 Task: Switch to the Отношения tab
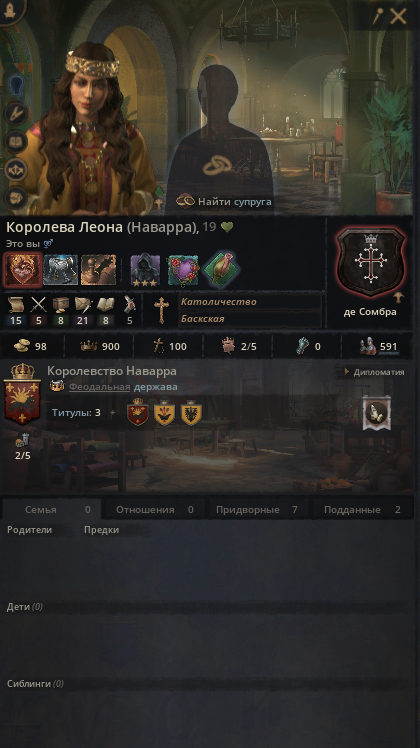155,509
